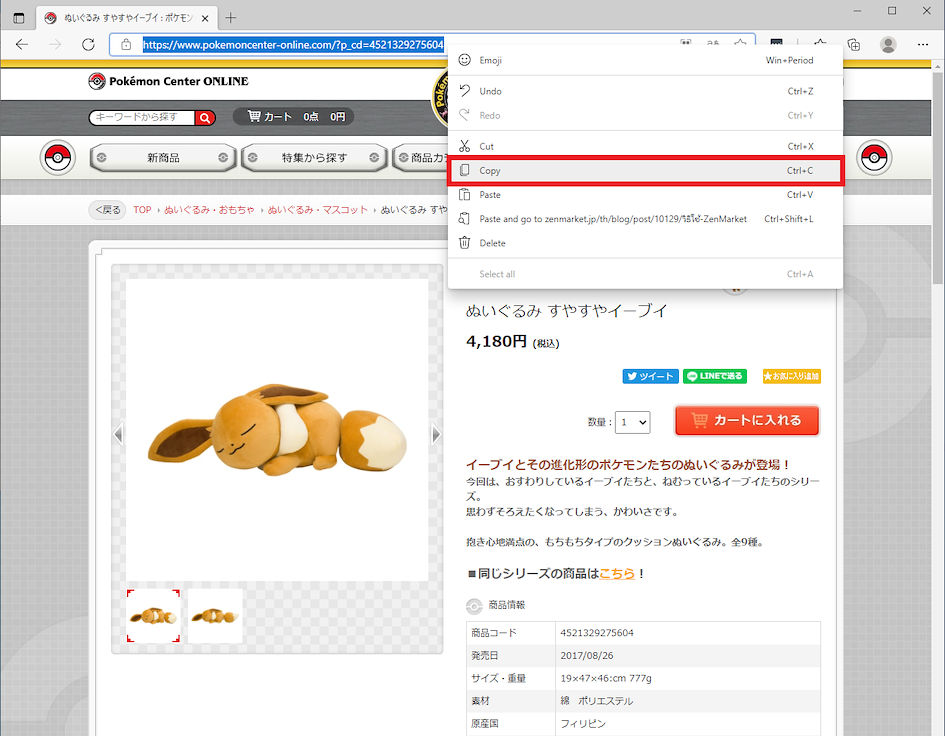Click the material value 綿 ポリエステル
The width and height of the screenshot is (945, 736).
[x=597, y=701]
